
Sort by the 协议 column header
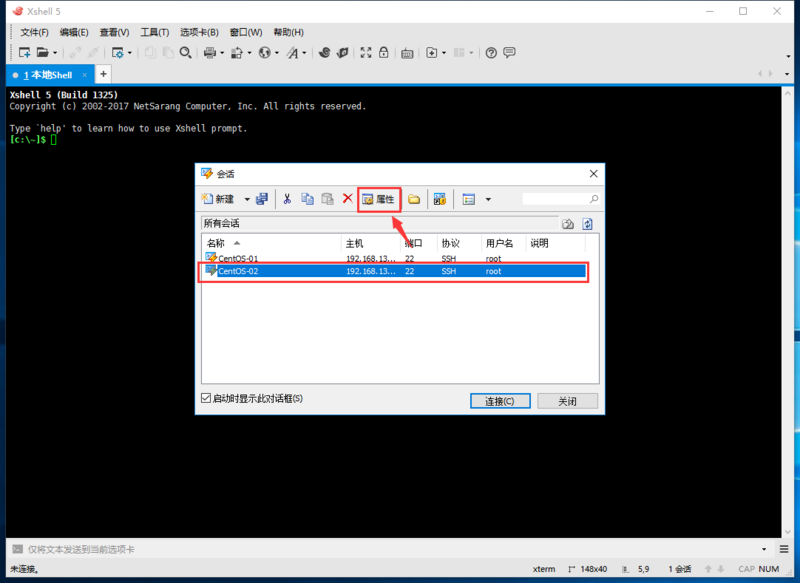(x=459, y=243)
